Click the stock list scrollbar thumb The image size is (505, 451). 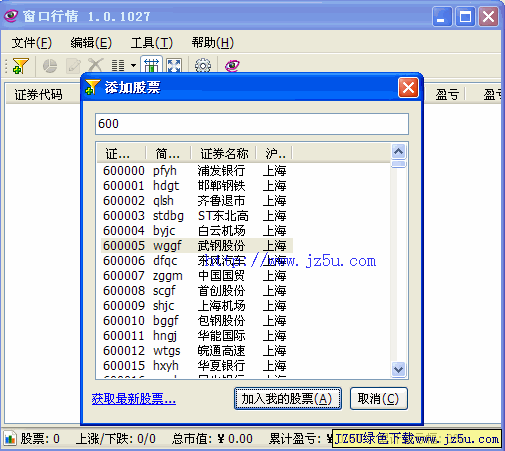click(x=398, y=164)
